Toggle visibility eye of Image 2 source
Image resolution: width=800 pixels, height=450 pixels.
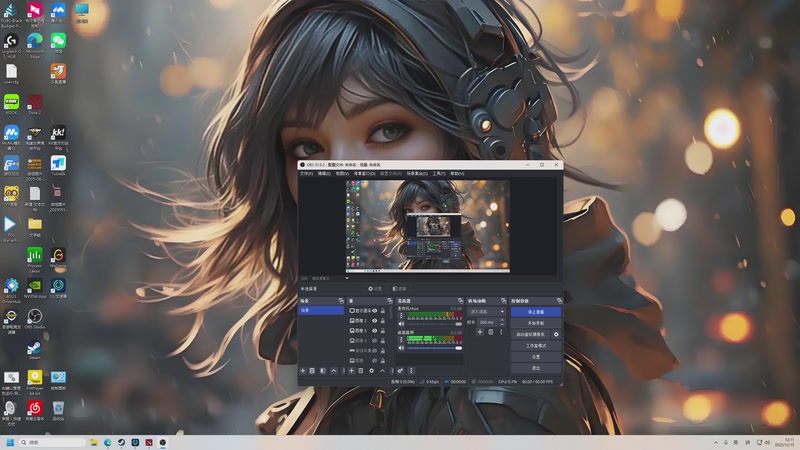pos(374,321)
